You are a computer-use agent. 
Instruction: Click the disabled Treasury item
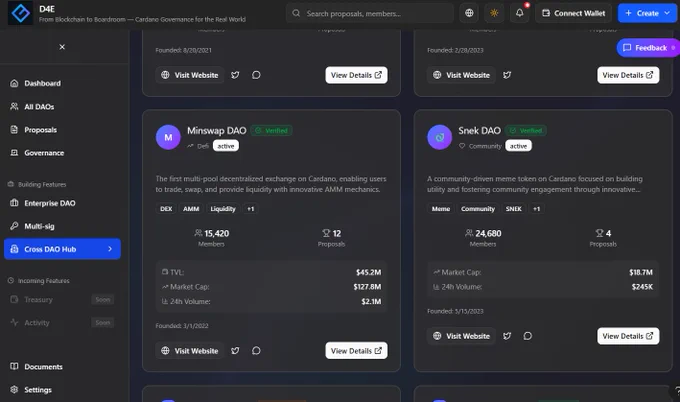click(x=62, y=300)
